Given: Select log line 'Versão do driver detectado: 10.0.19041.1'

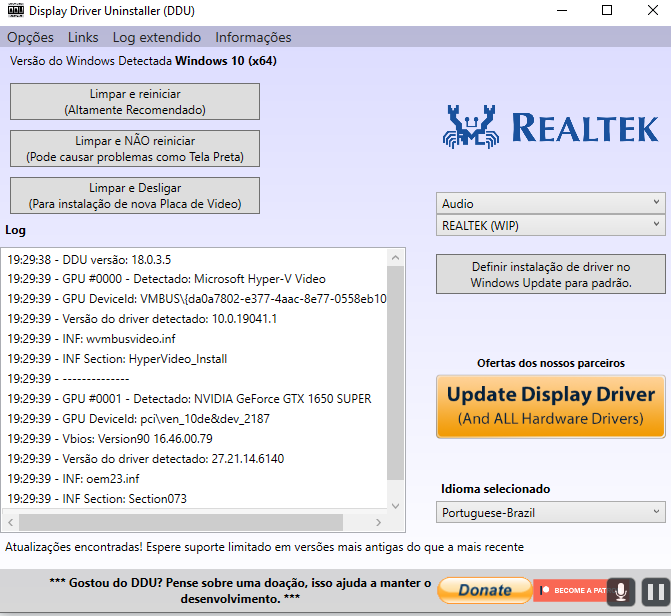Looking at the screenshot, I should coord(142,319).
